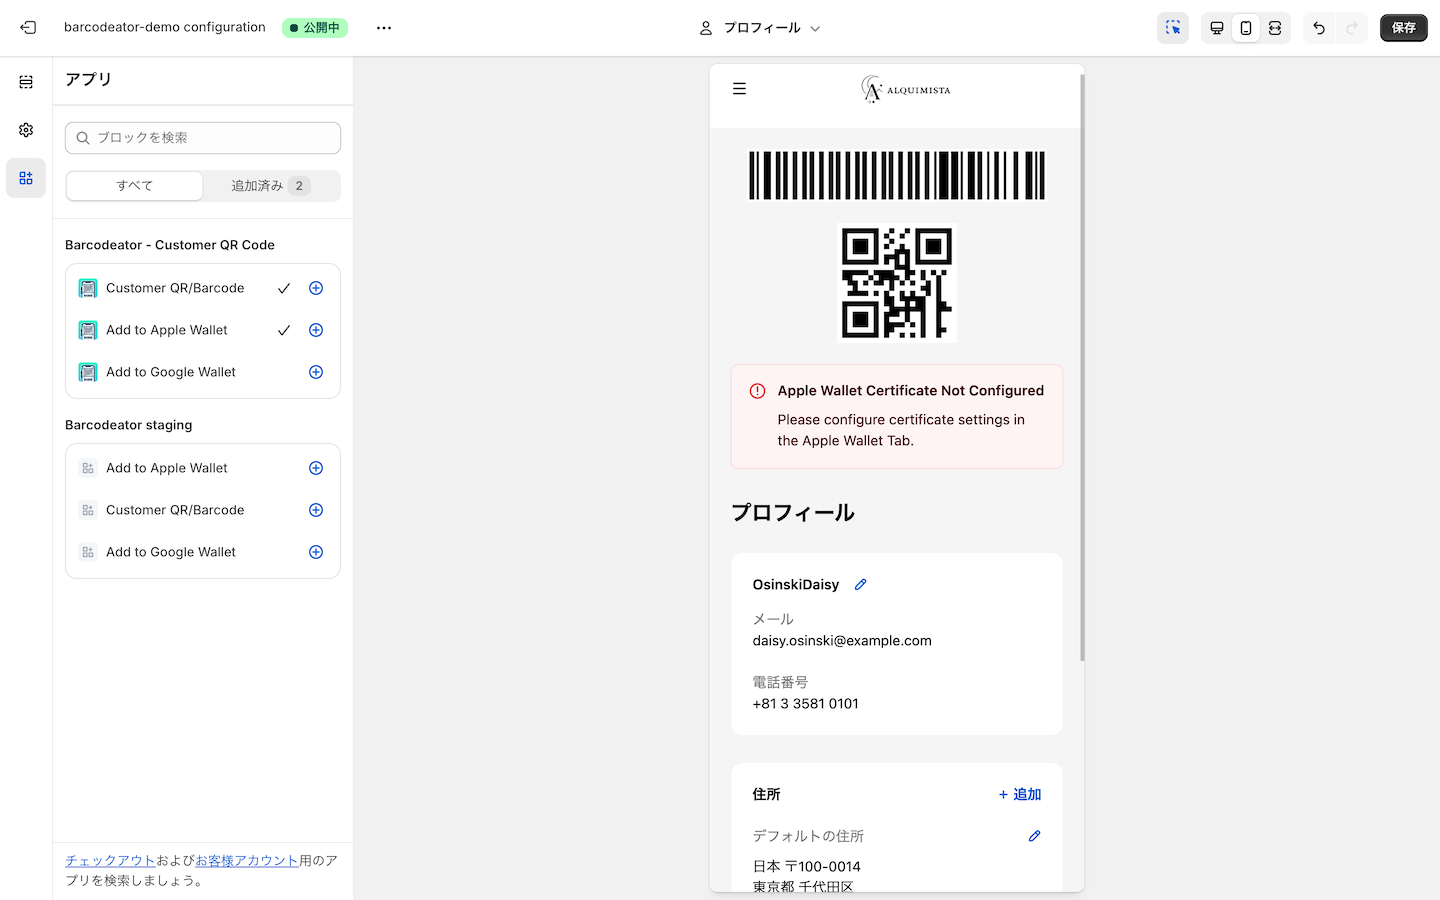1440x900 pixels.
Task: Open the sections panel in sidebar
Action: click(26, 82)
